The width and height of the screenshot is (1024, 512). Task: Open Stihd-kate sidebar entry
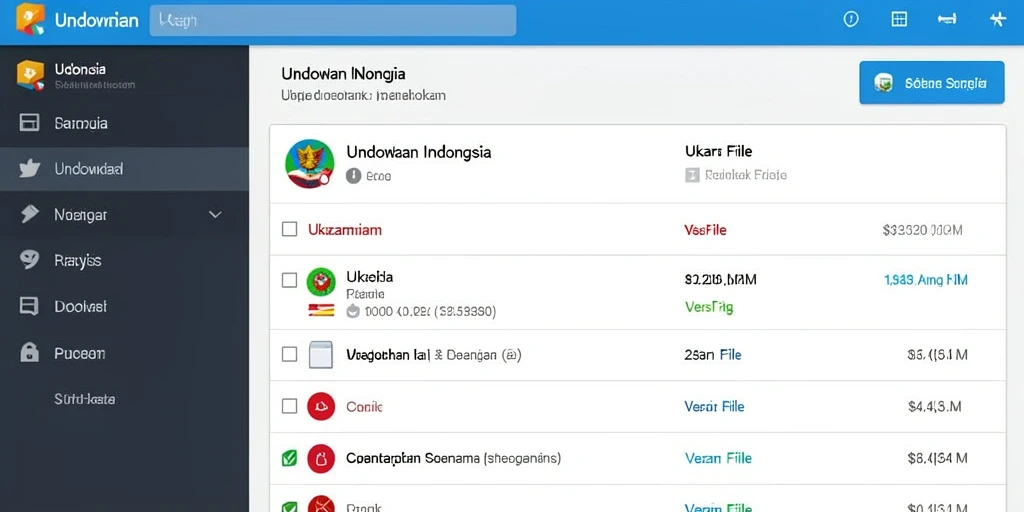[x=85, y=399]
